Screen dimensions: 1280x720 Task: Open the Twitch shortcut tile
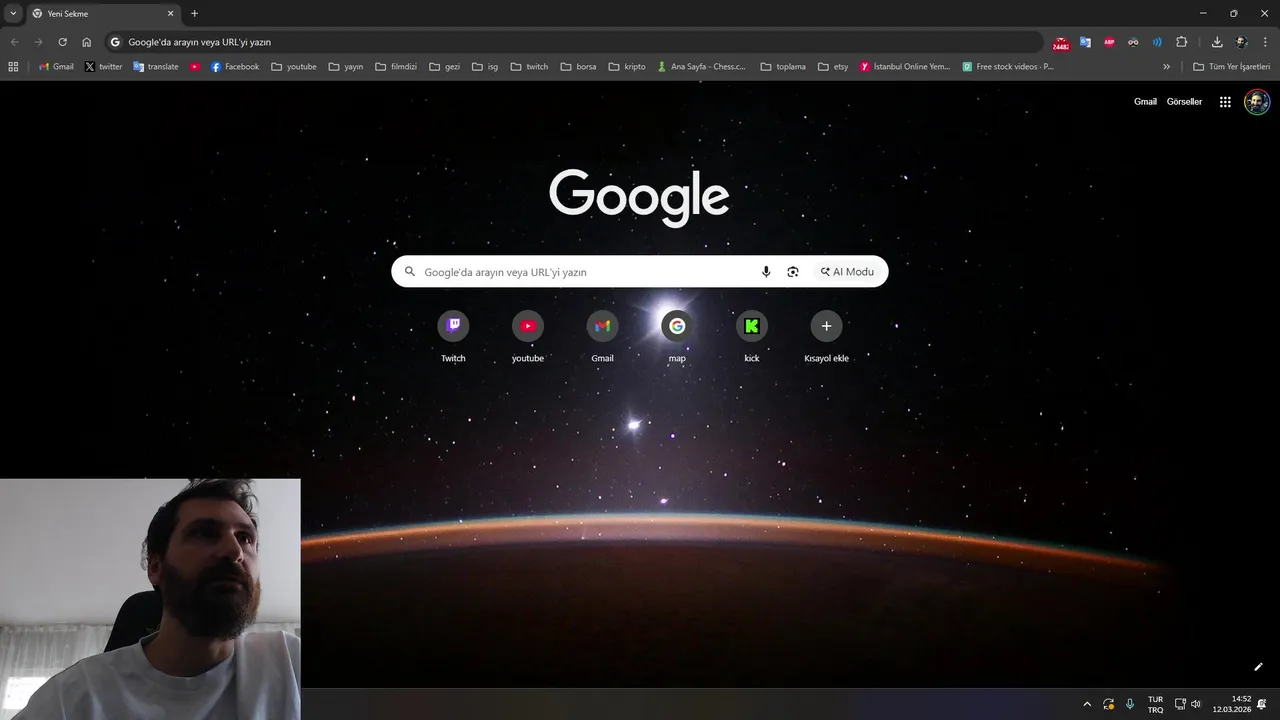[453, 336]
